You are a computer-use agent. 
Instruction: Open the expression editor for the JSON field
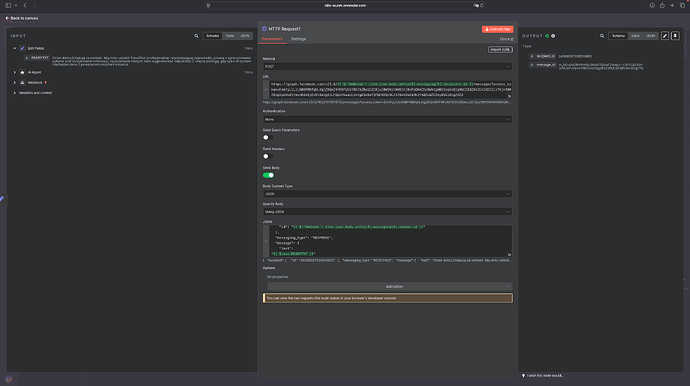pyautogui.click(x=509, y=254)
